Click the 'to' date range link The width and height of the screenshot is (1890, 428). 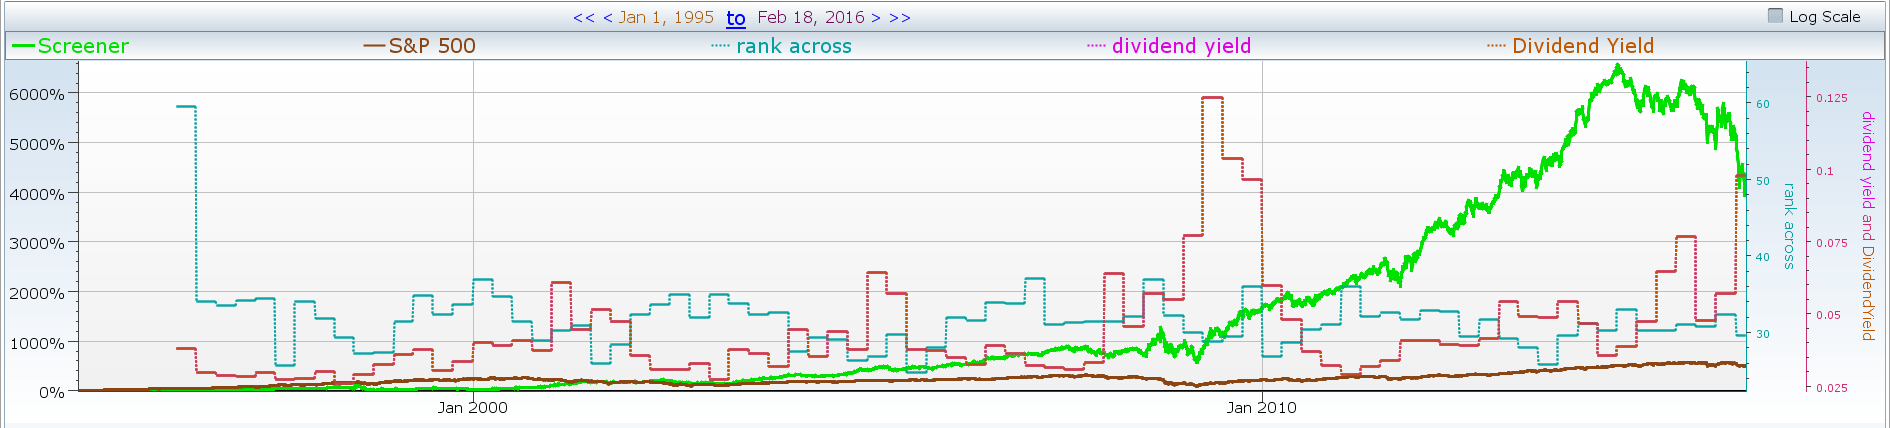(x=736, y=18)
